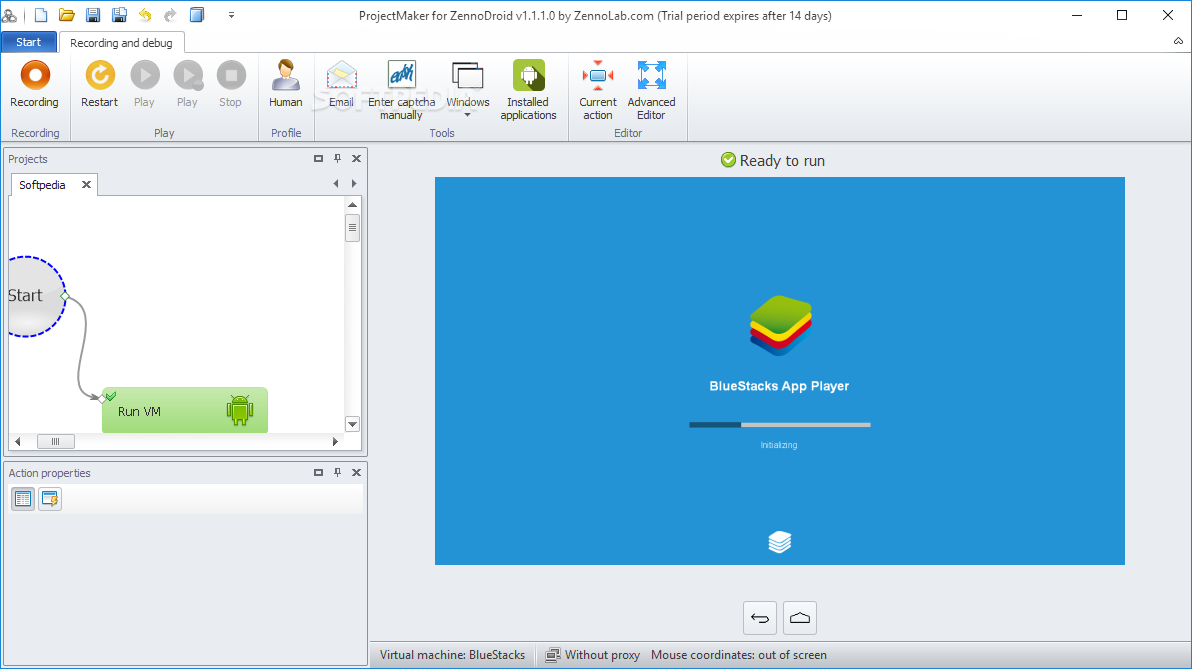Image resolution: width=1192 pixels, height=669 pixels.
Task: Click the scroll left arrow in Projects panel
Action: [17, 442]
